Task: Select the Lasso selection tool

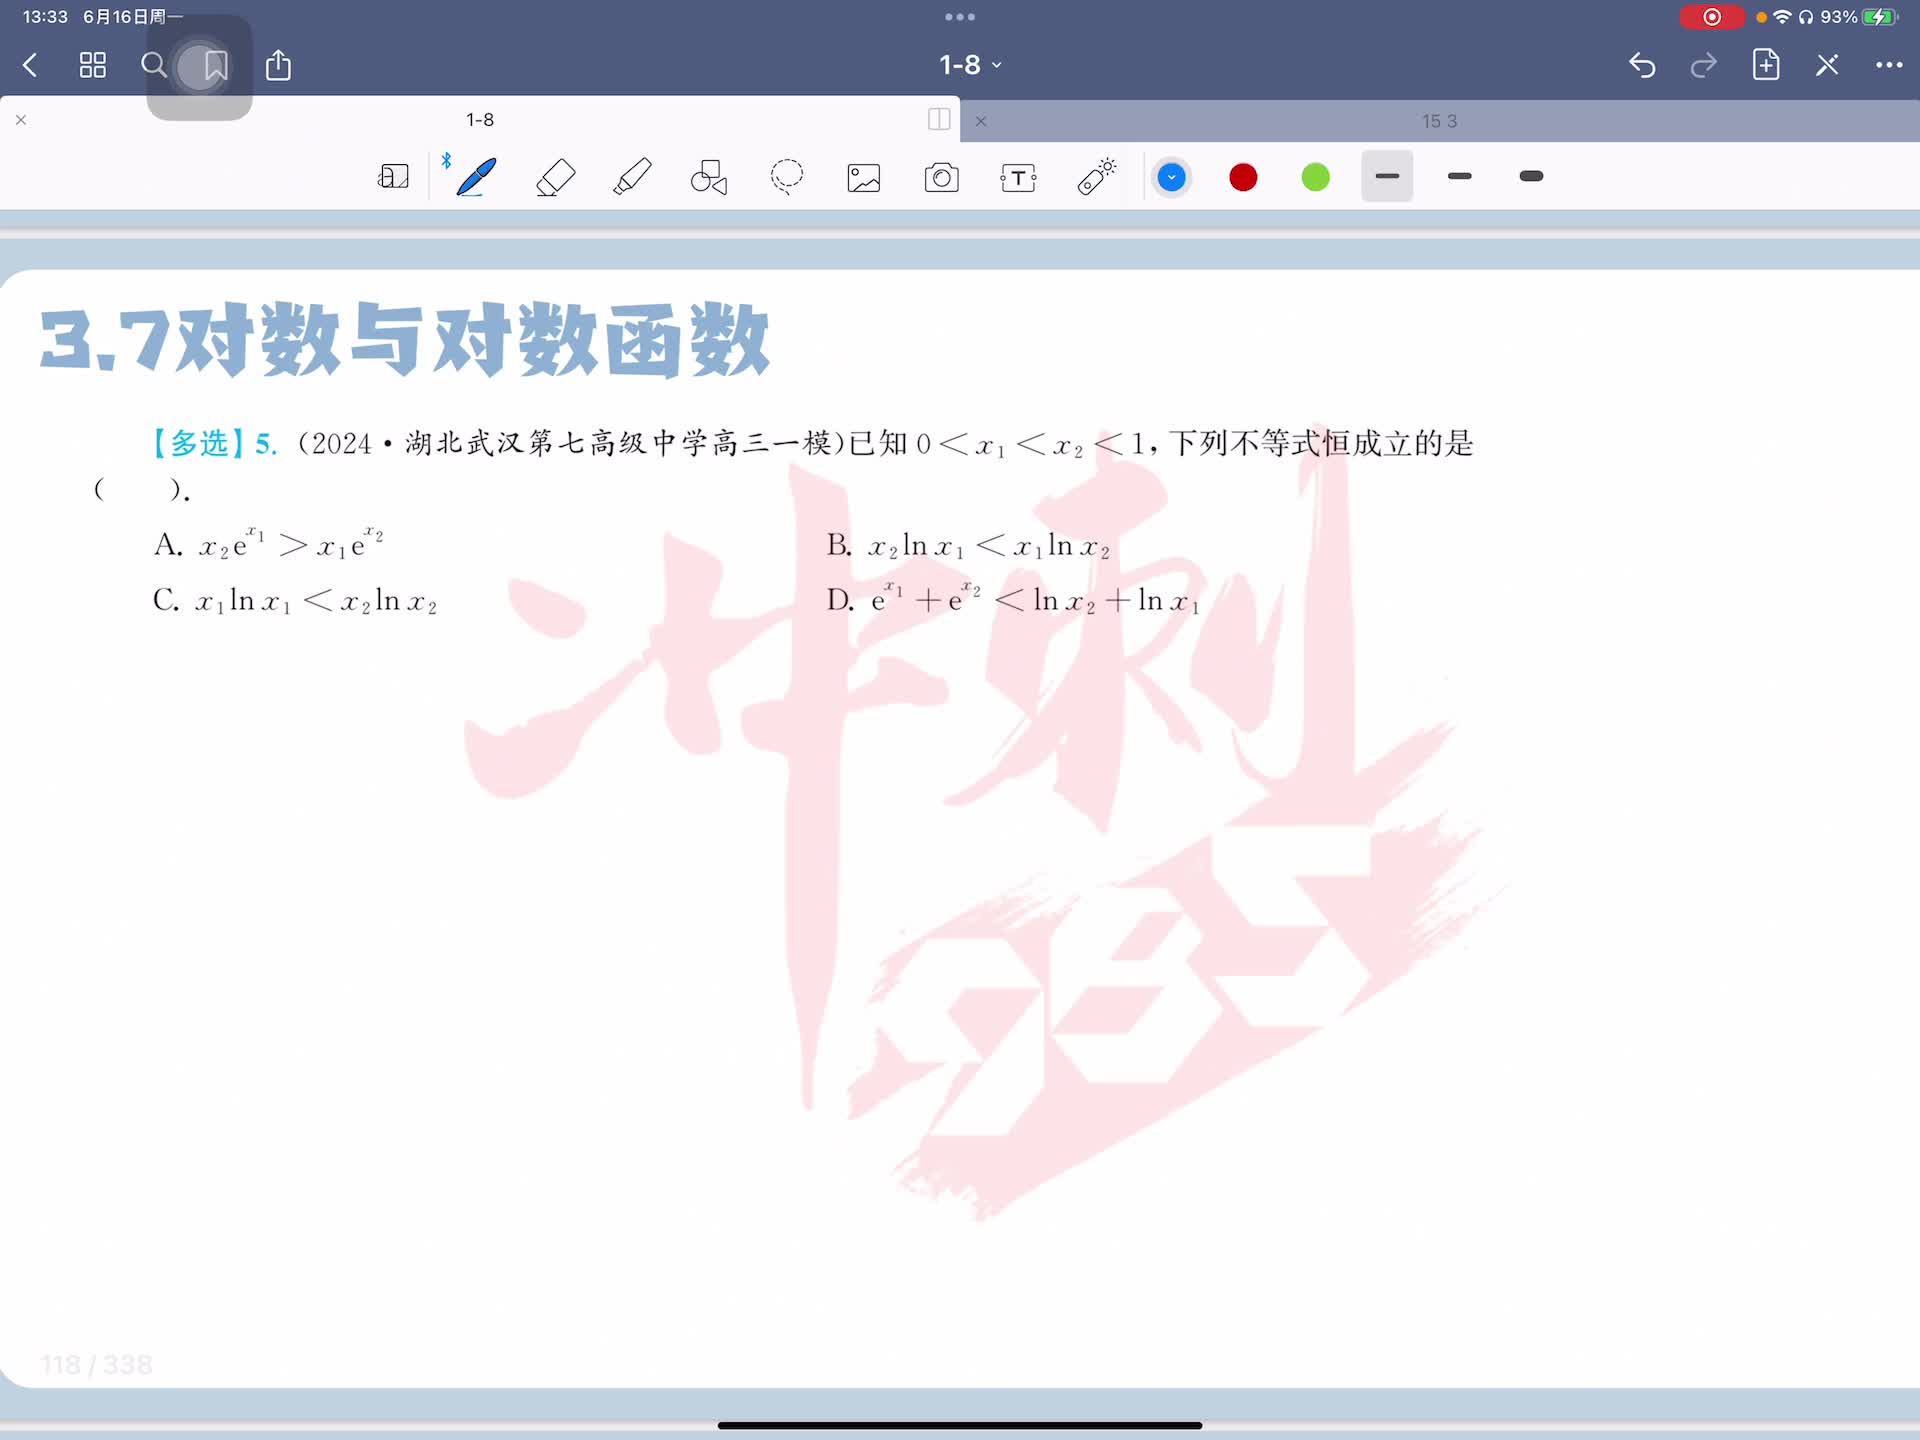Action: (x=786, y=177)
